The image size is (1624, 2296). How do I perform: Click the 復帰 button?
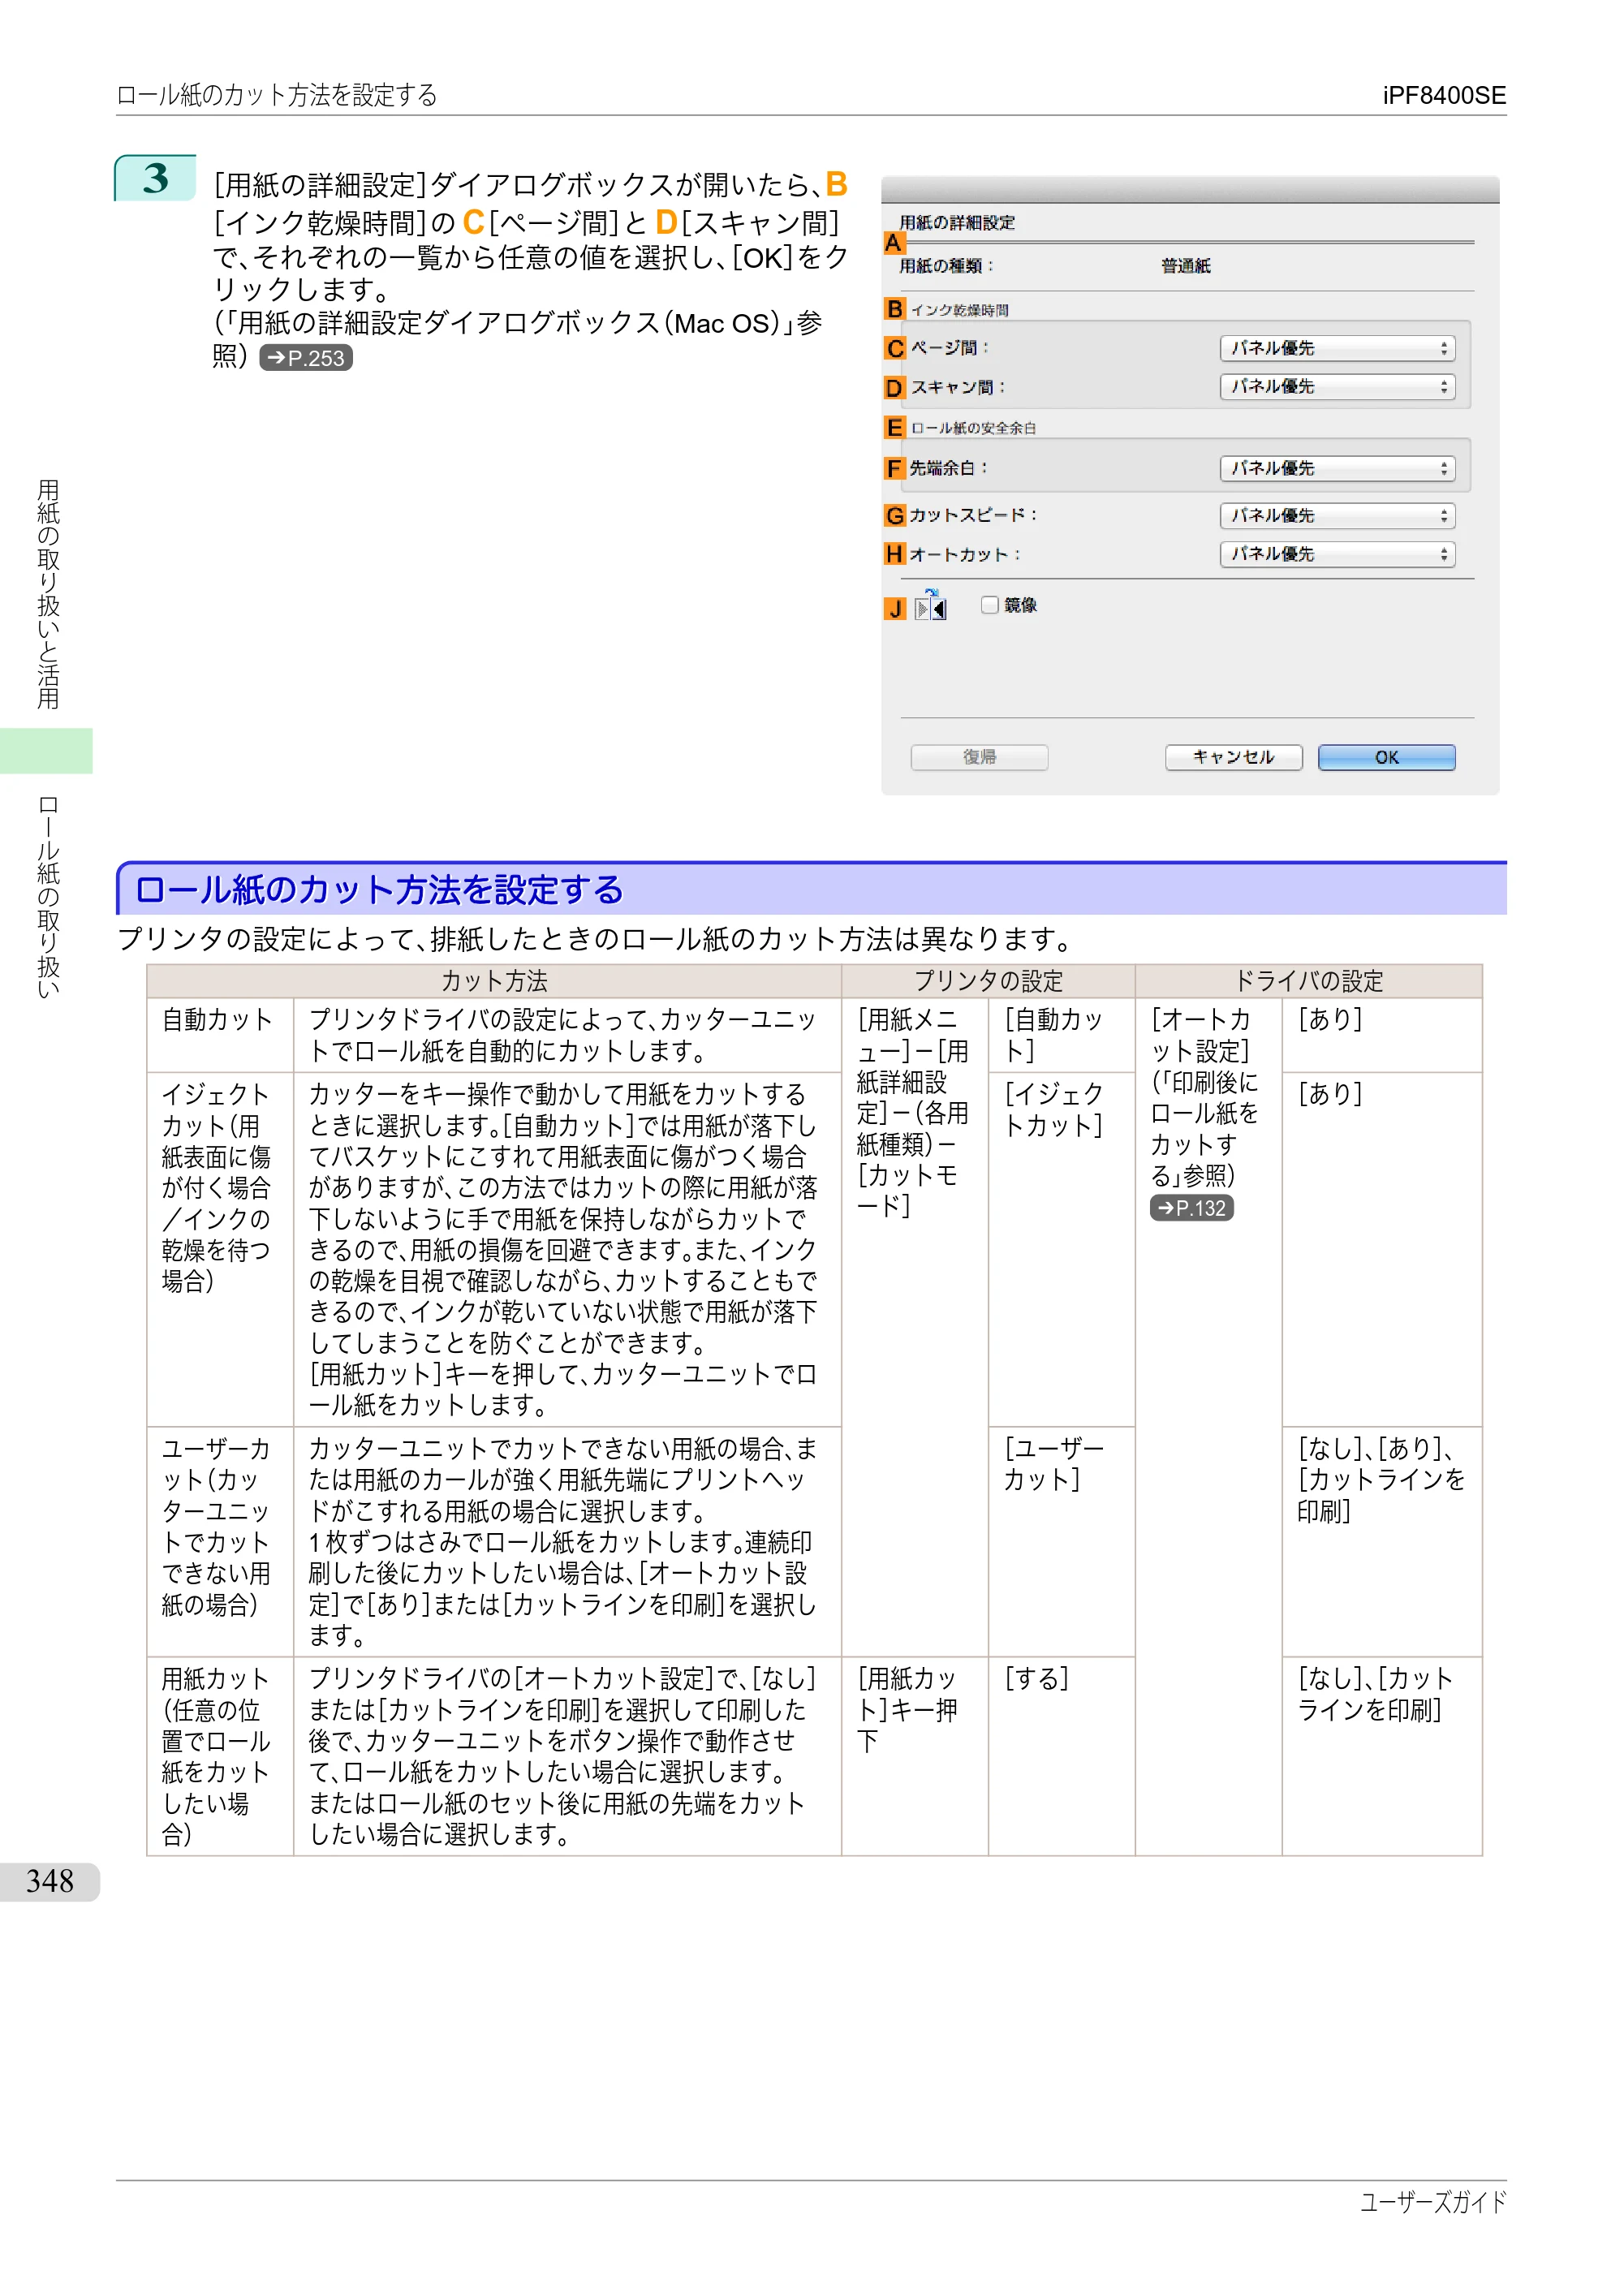point(979,757)
